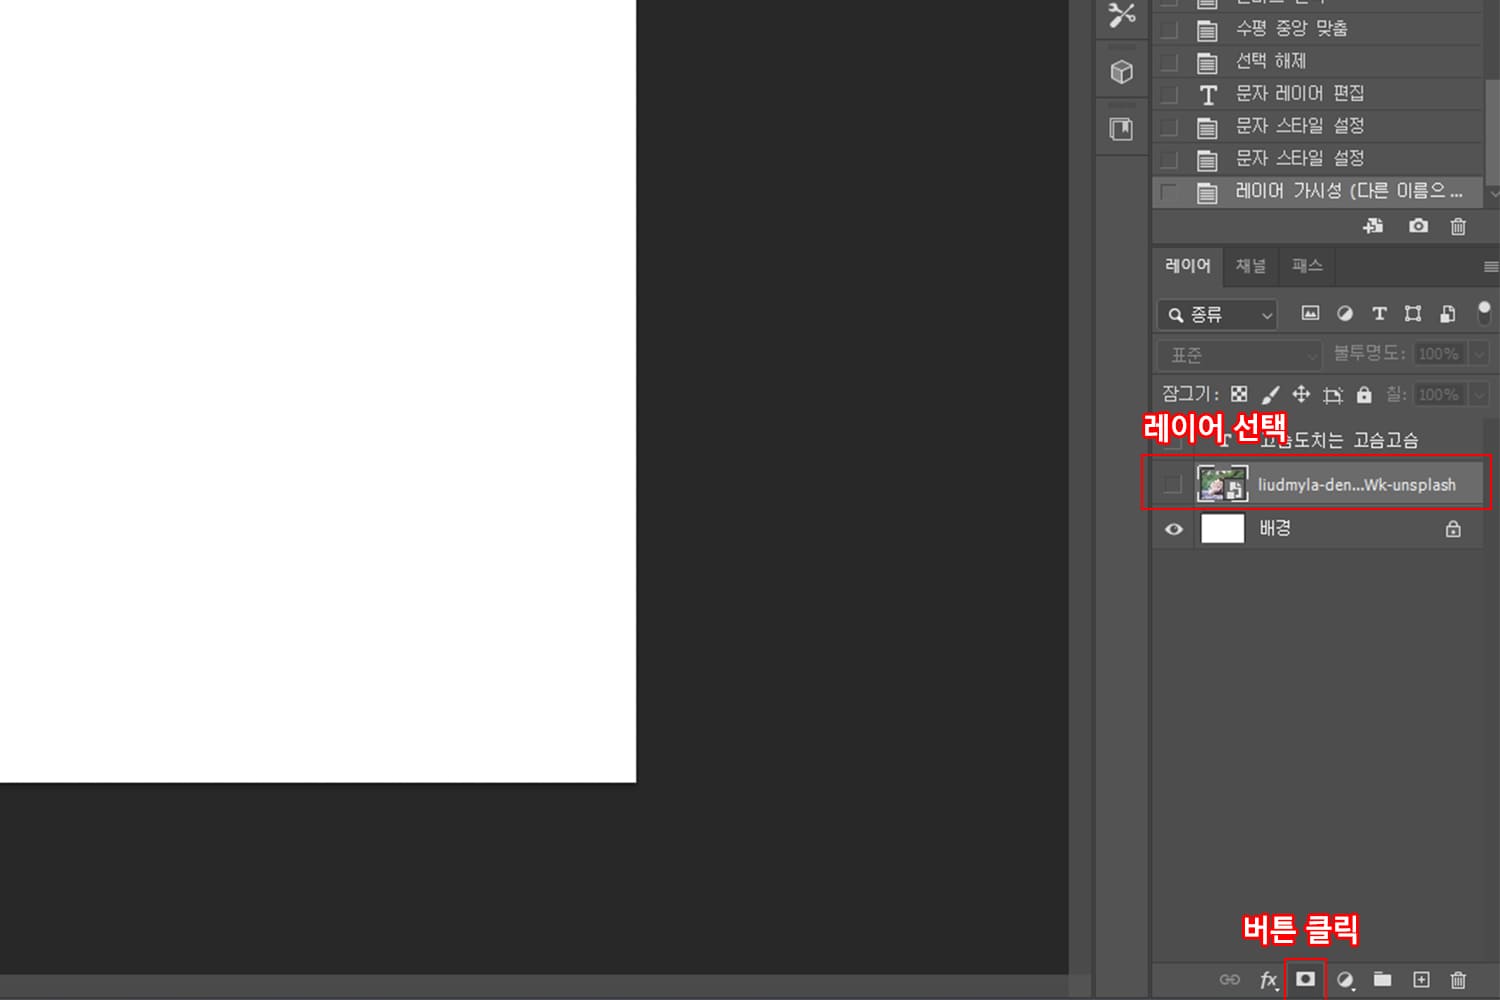Open the collapsed 3D panel icon
1500x1000 pixels.
point(1121,72)
